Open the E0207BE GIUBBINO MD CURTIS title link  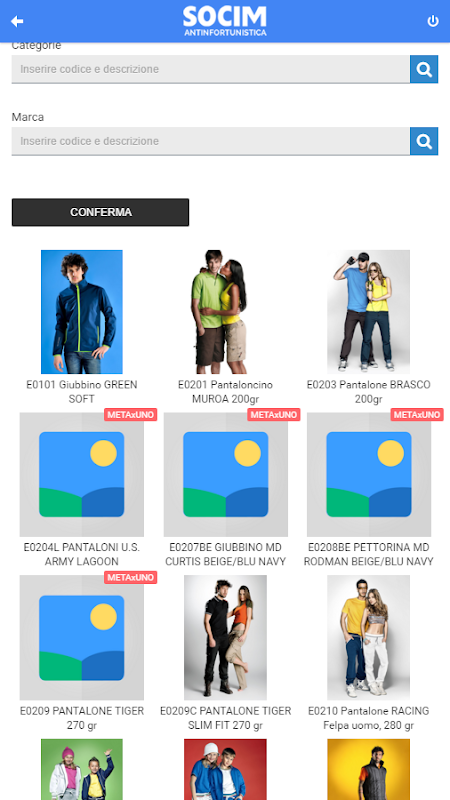(x=226, y=555)
